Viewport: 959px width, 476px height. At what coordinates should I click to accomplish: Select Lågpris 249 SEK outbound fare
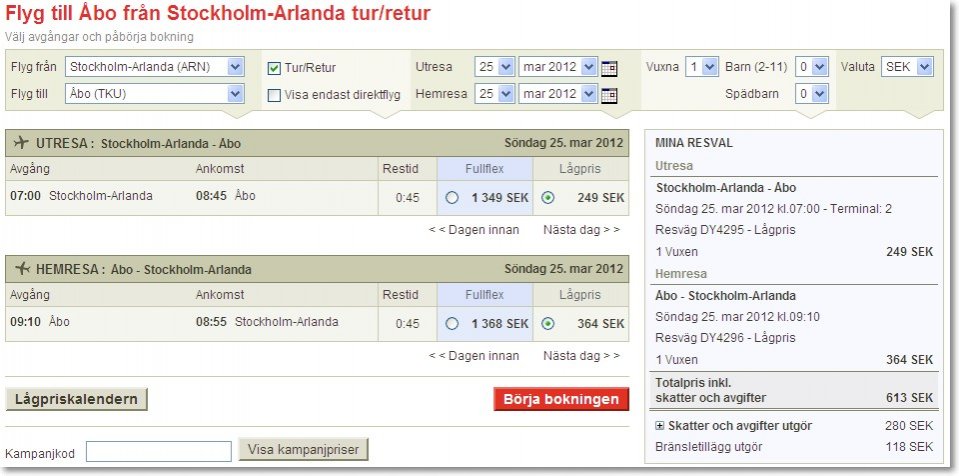coord(547,198)
